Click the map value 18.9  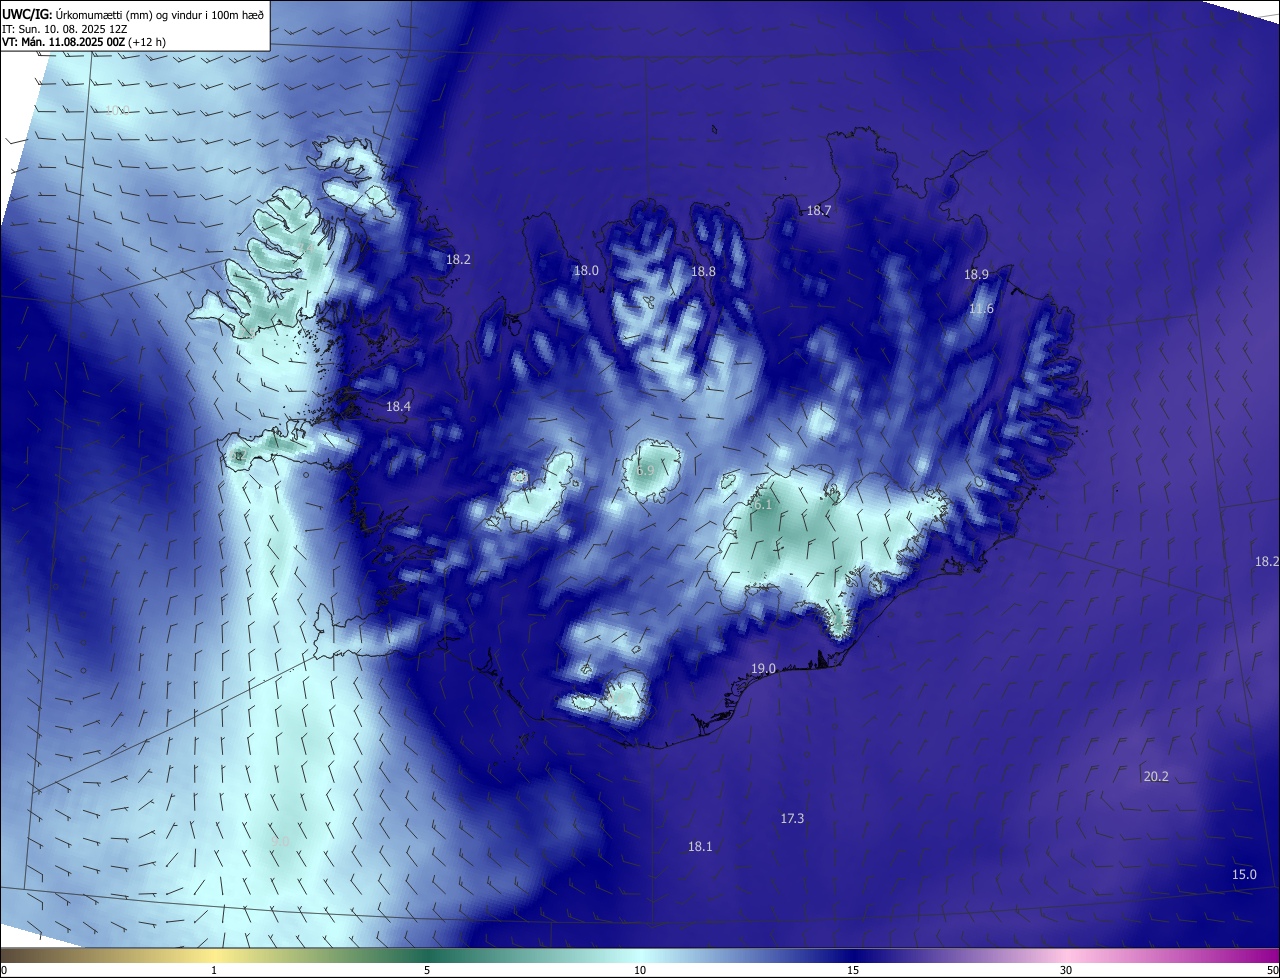976,274
